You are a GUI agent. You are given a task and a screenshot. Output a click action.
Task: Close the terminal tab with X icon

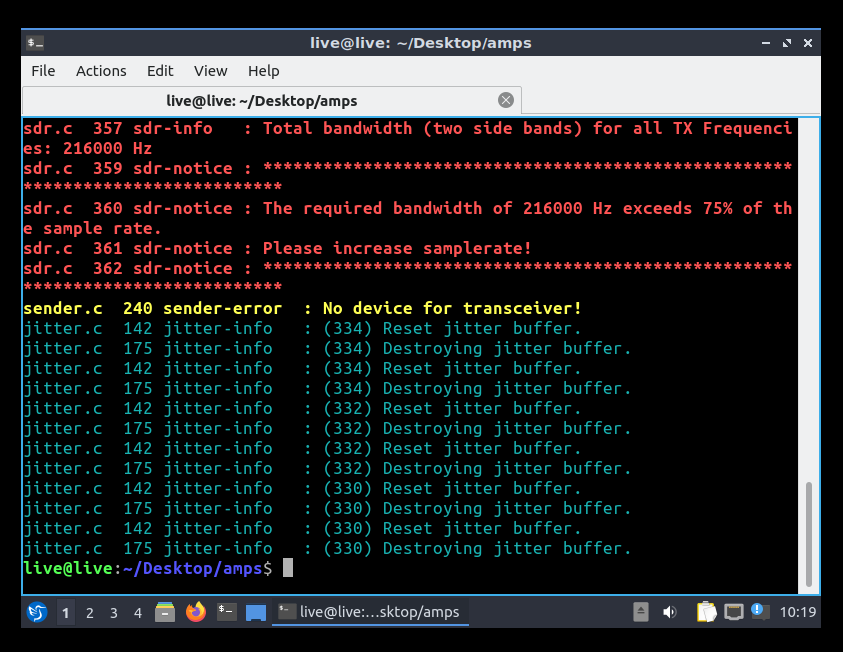[505, 100]
